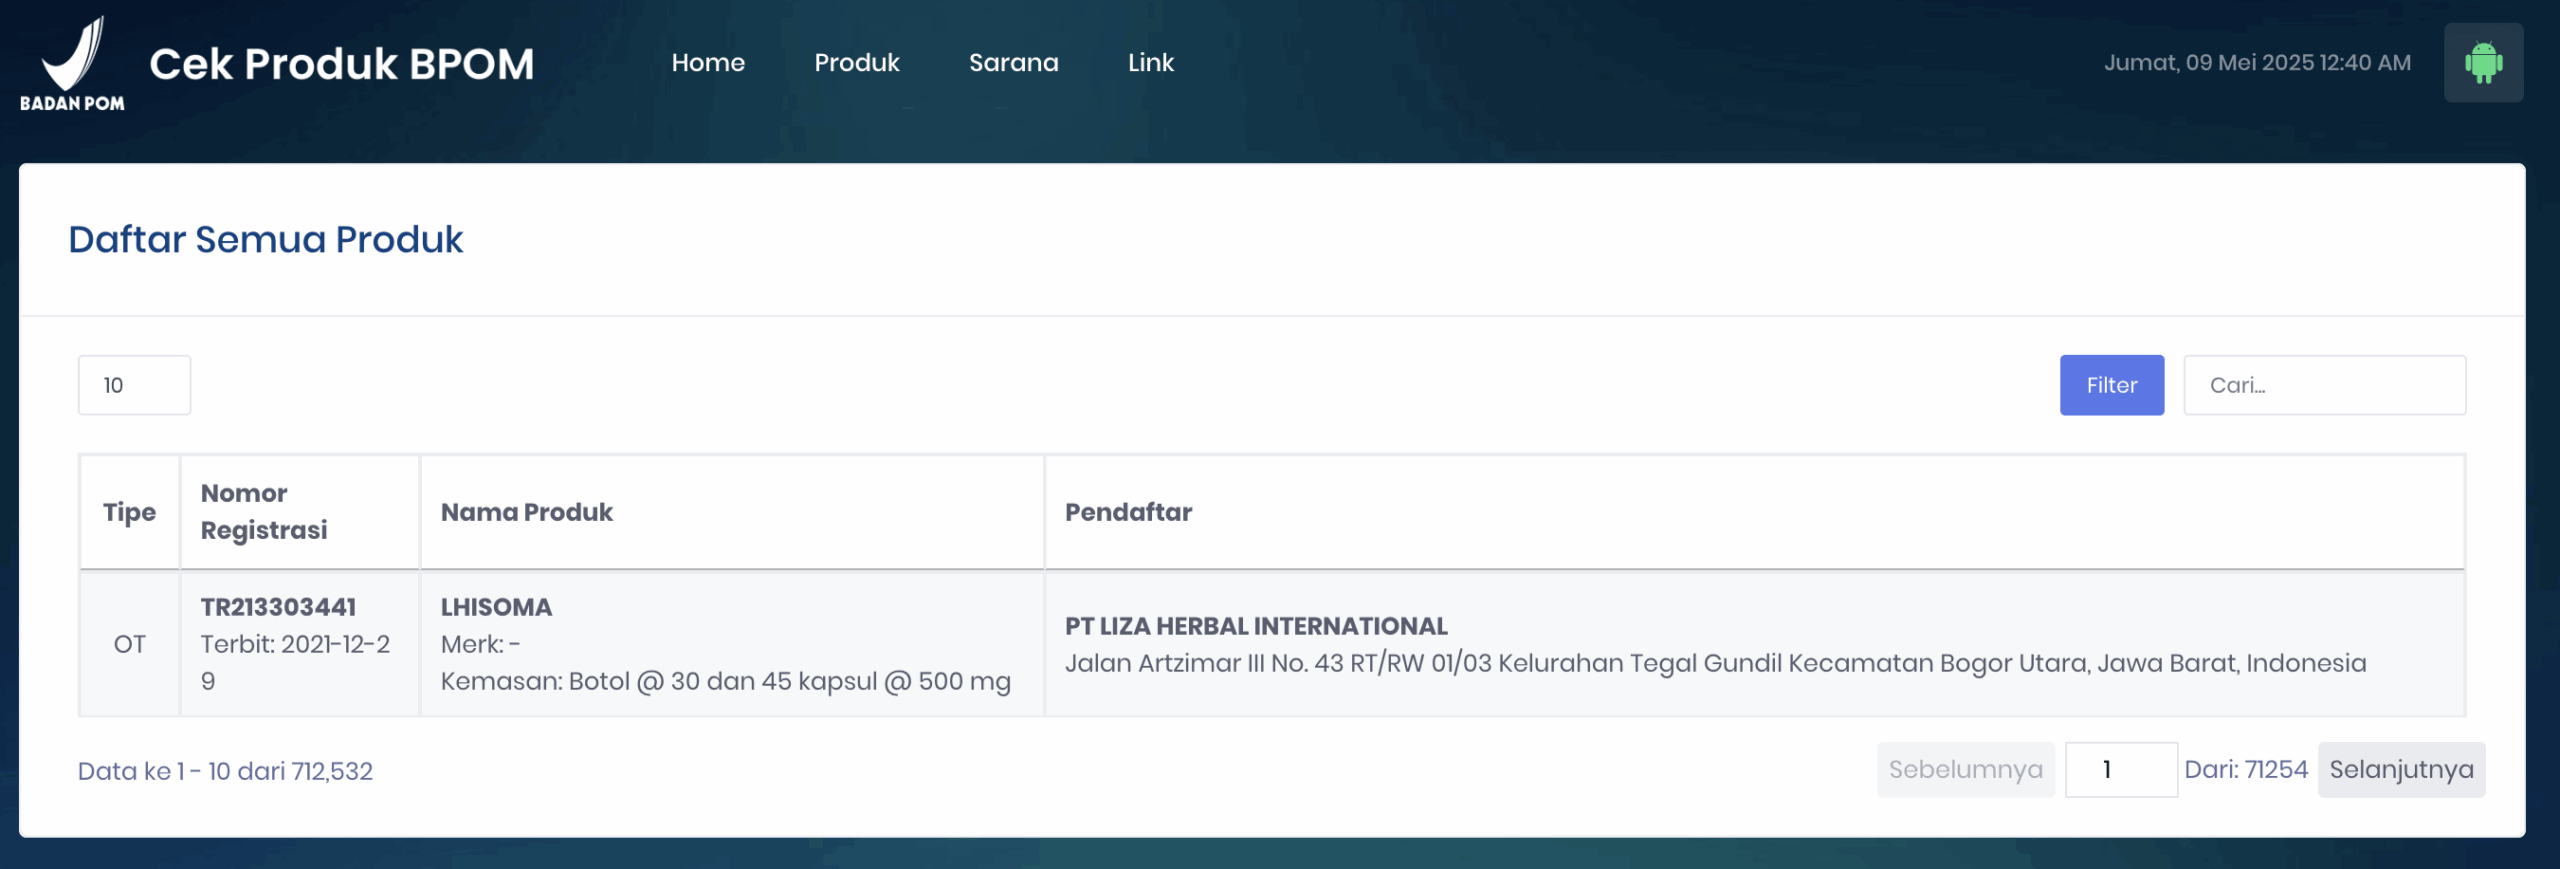Click registration number TR213303441
This screenshot has width=2560, height=869.
(278, 607)
